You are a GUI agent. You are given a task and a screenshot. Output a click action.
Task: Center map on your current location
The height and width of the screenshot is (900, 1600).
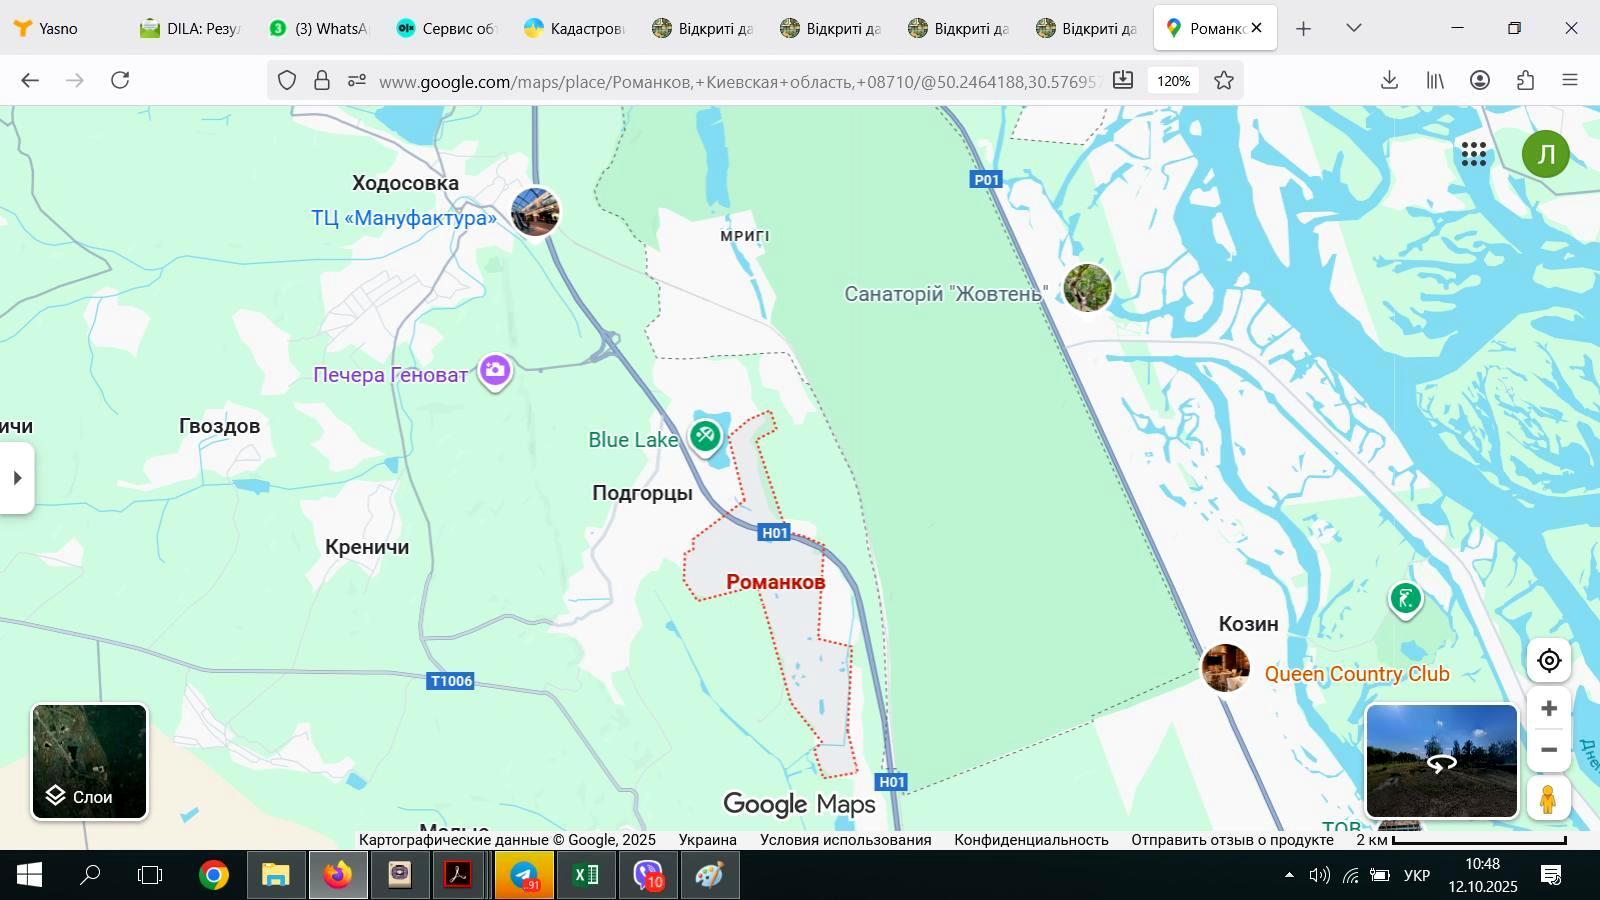1549,661
